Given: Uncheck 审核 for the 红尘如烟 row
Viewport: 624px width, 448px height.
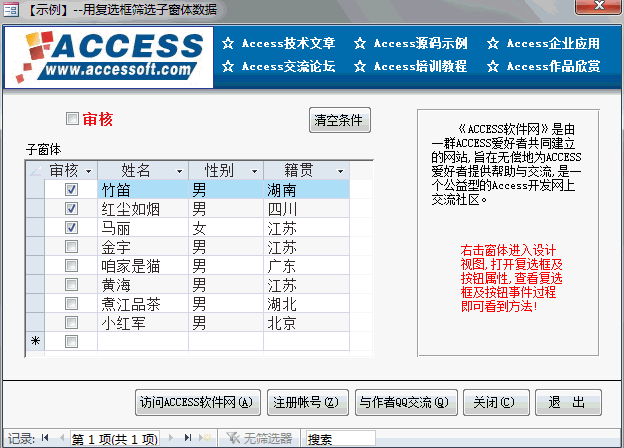Looking at the screenshot, I should (71, 208).
